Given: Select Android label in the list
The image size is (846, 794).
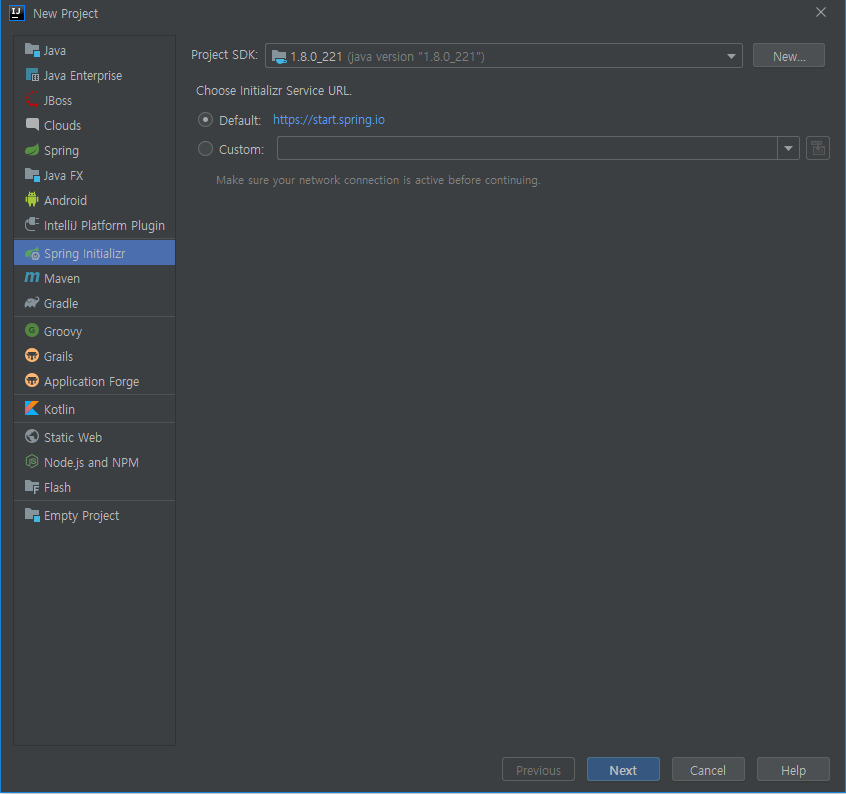Looking at the screenshot, I should (65, 200).
